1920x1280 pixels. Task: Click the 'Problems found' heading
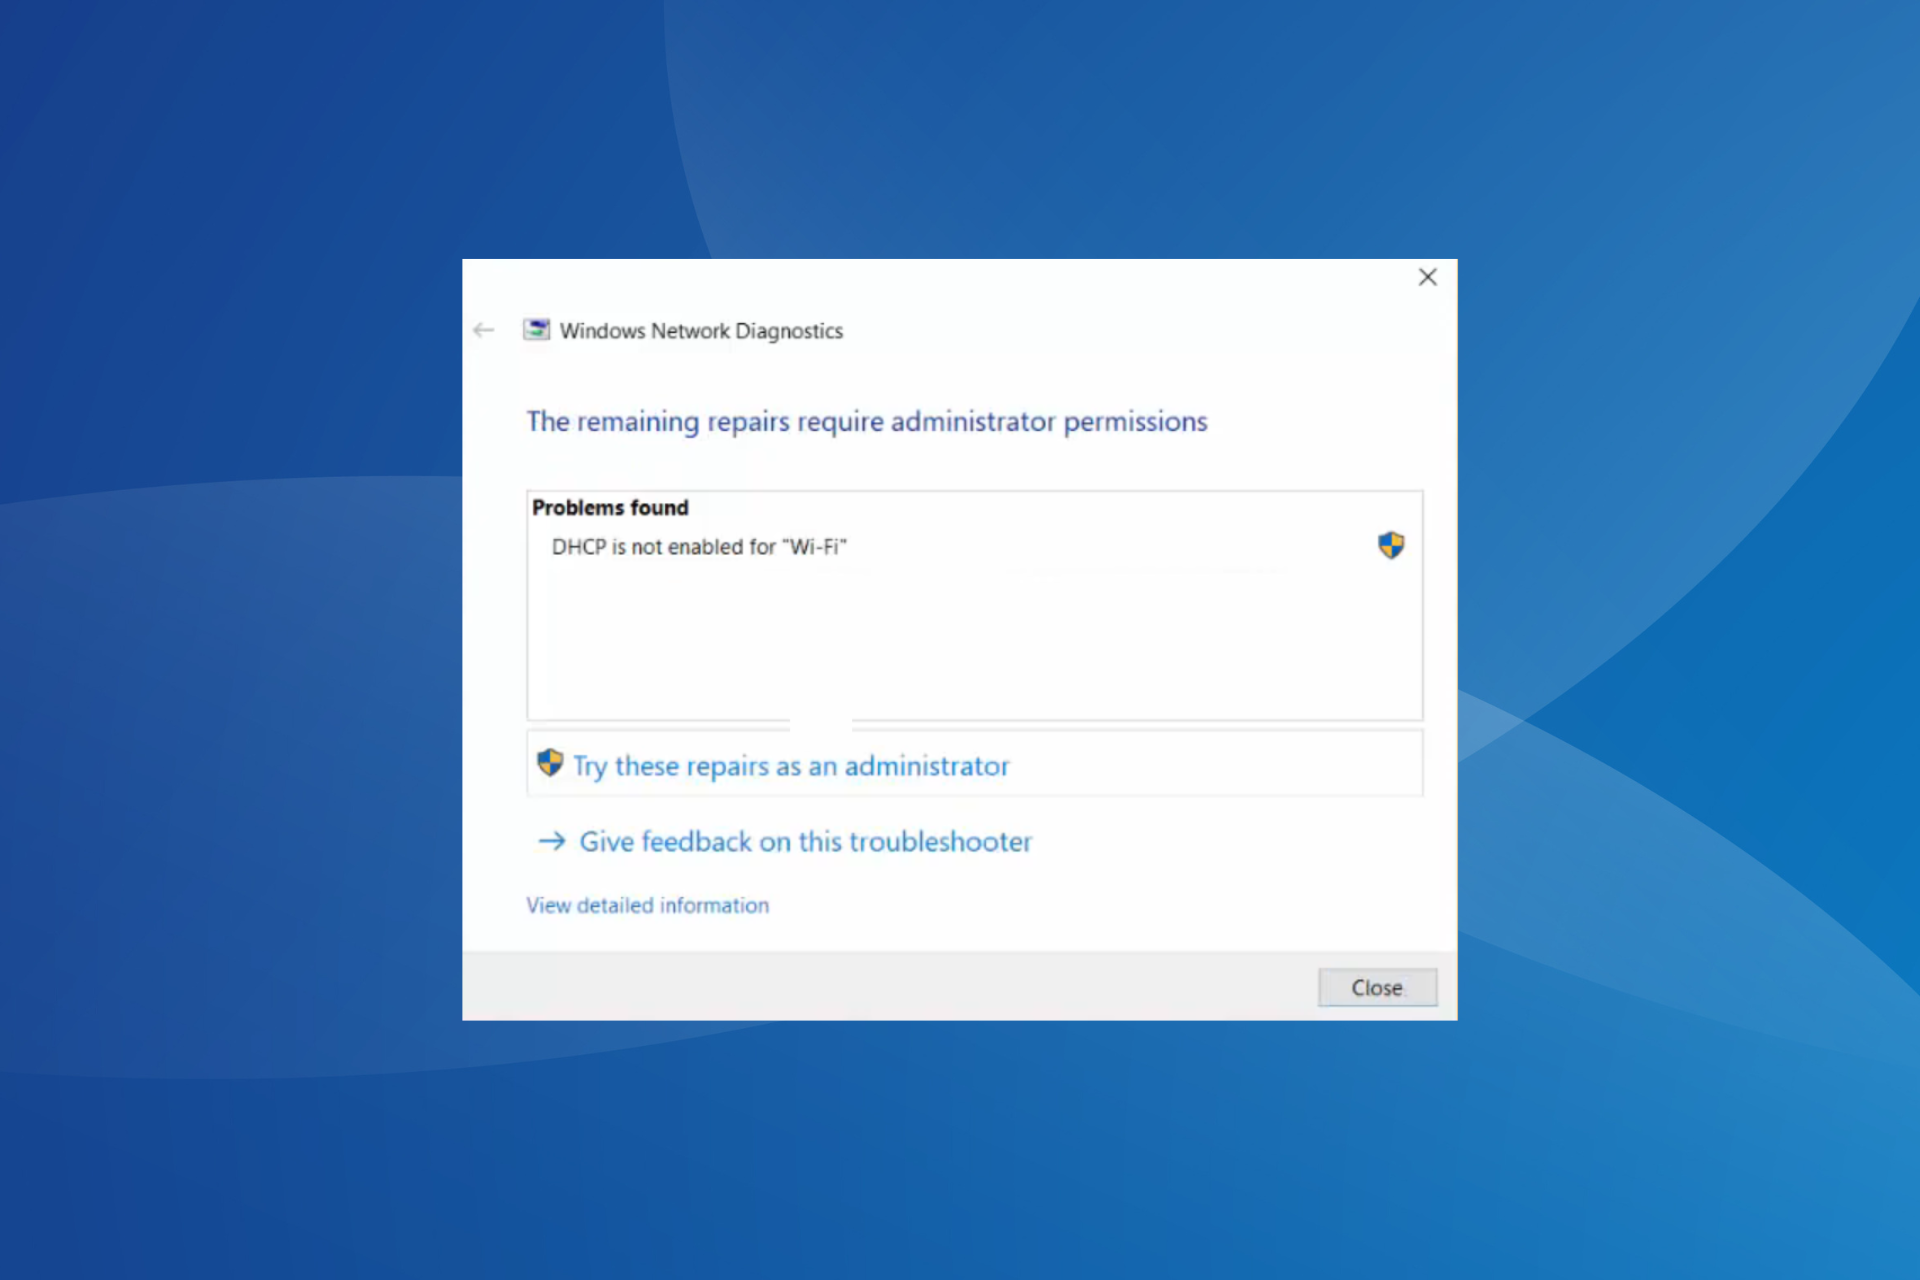[x=610, y=508]
